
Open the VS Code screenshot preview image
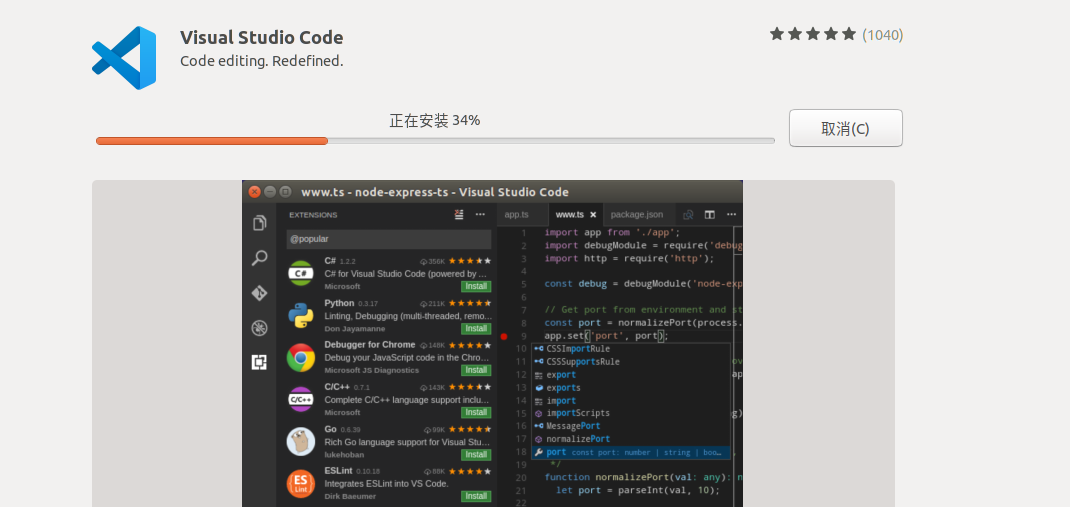pos(492,344)
